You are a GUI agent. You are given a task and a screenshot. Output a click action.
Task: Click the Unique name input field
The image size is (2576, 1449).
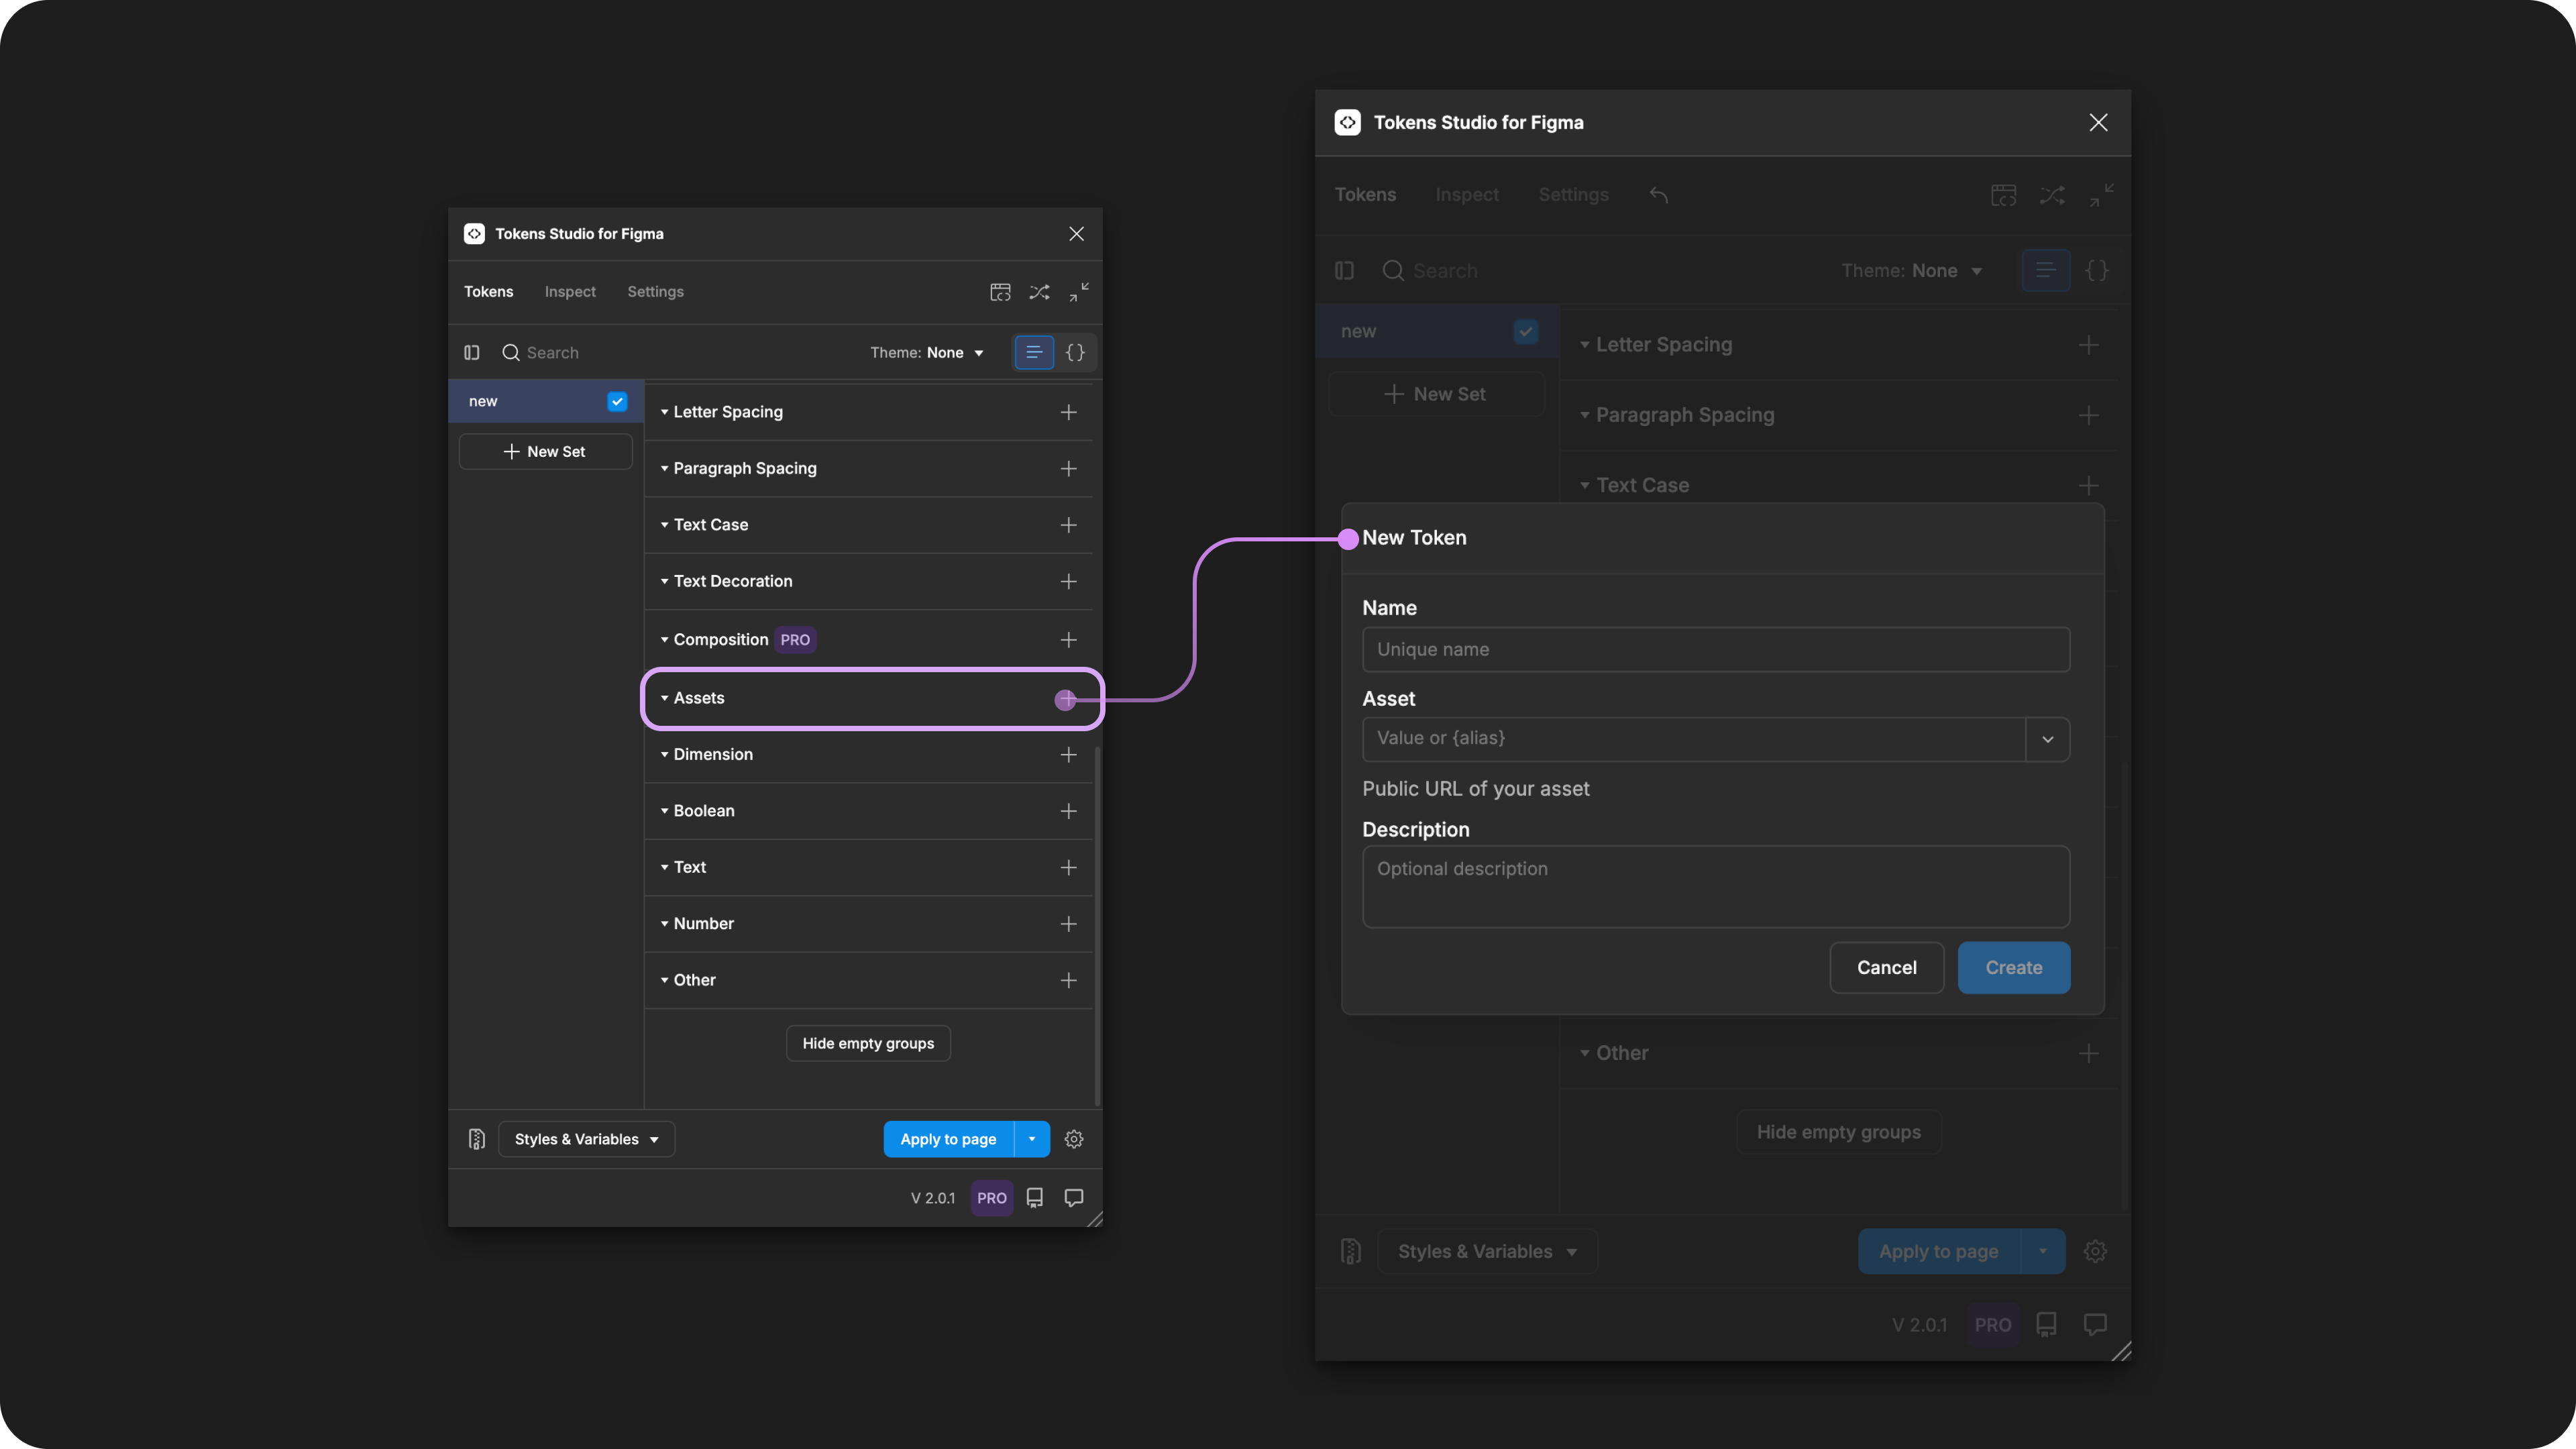click(x=1715, y=650)
